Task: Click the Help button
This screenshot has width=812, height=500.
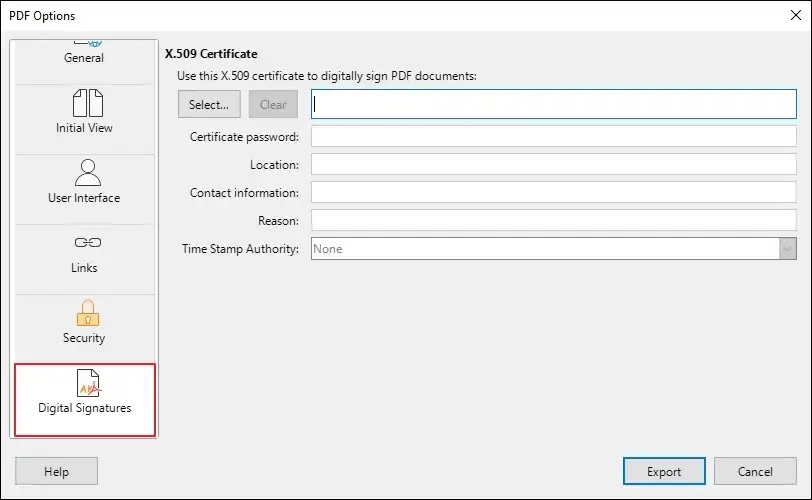Action: [56, 471]
